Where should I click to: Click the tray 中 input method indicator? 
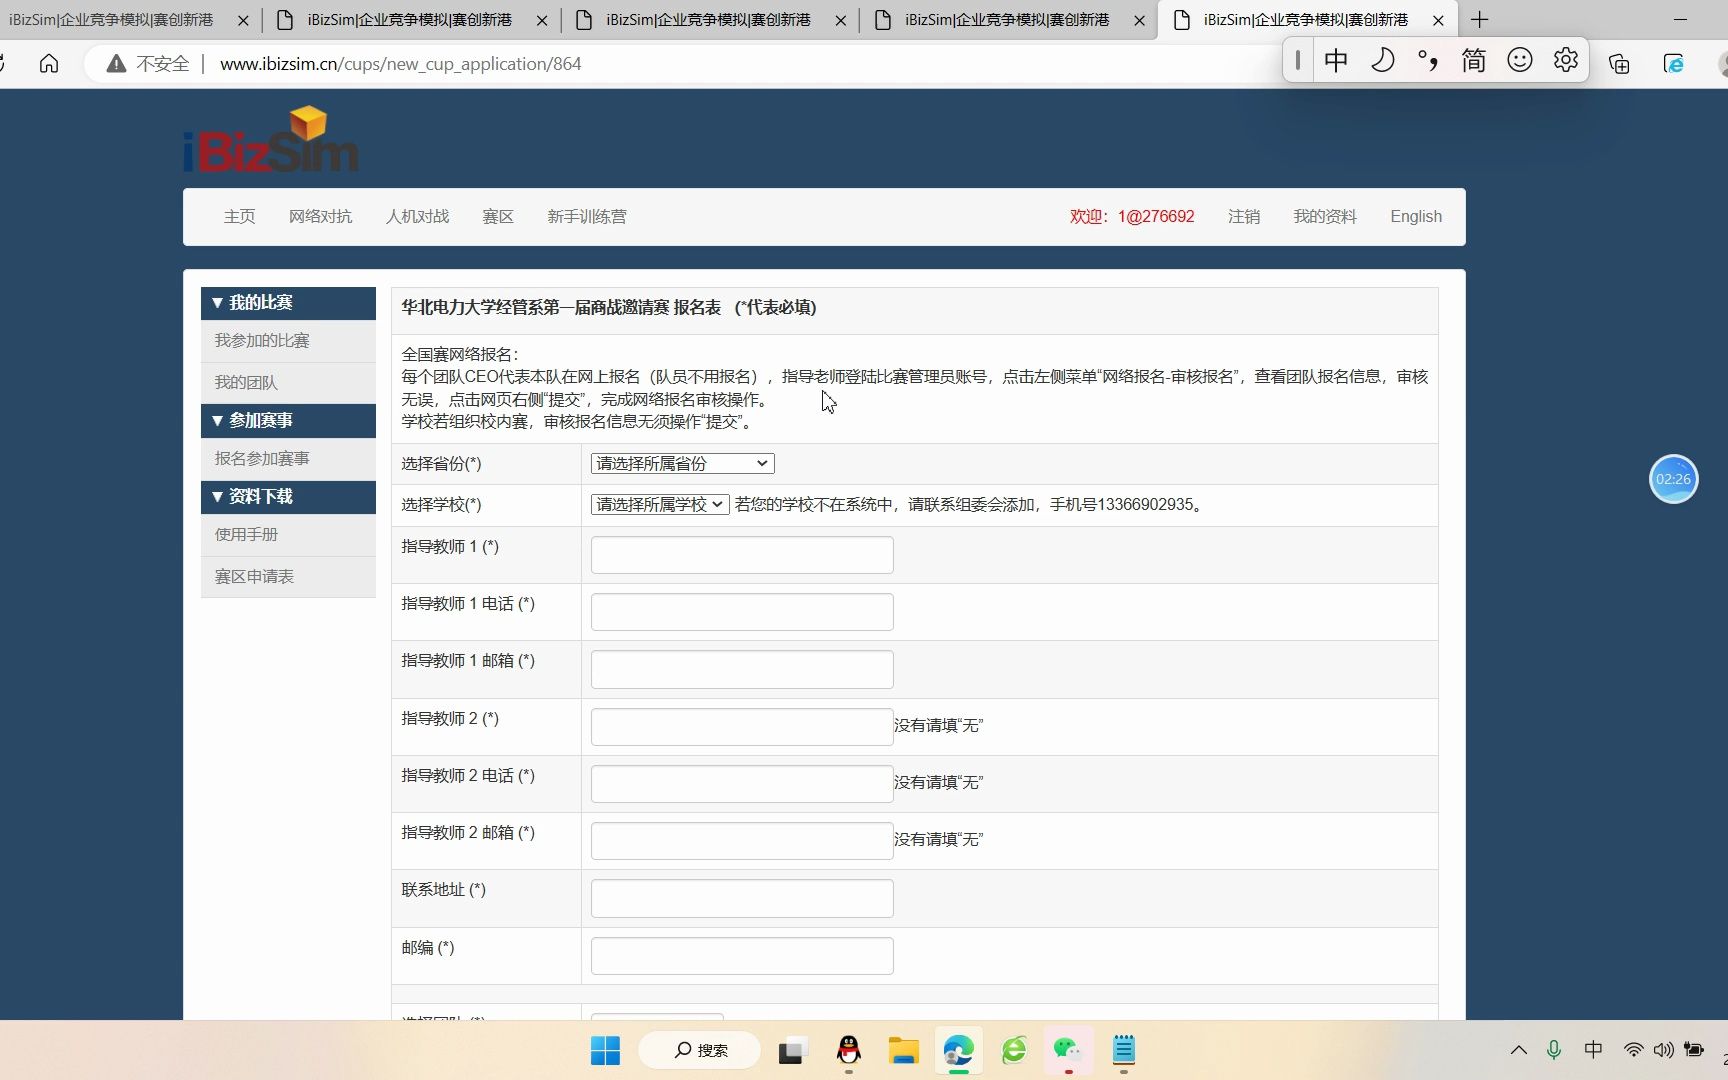[1593, 1050]
